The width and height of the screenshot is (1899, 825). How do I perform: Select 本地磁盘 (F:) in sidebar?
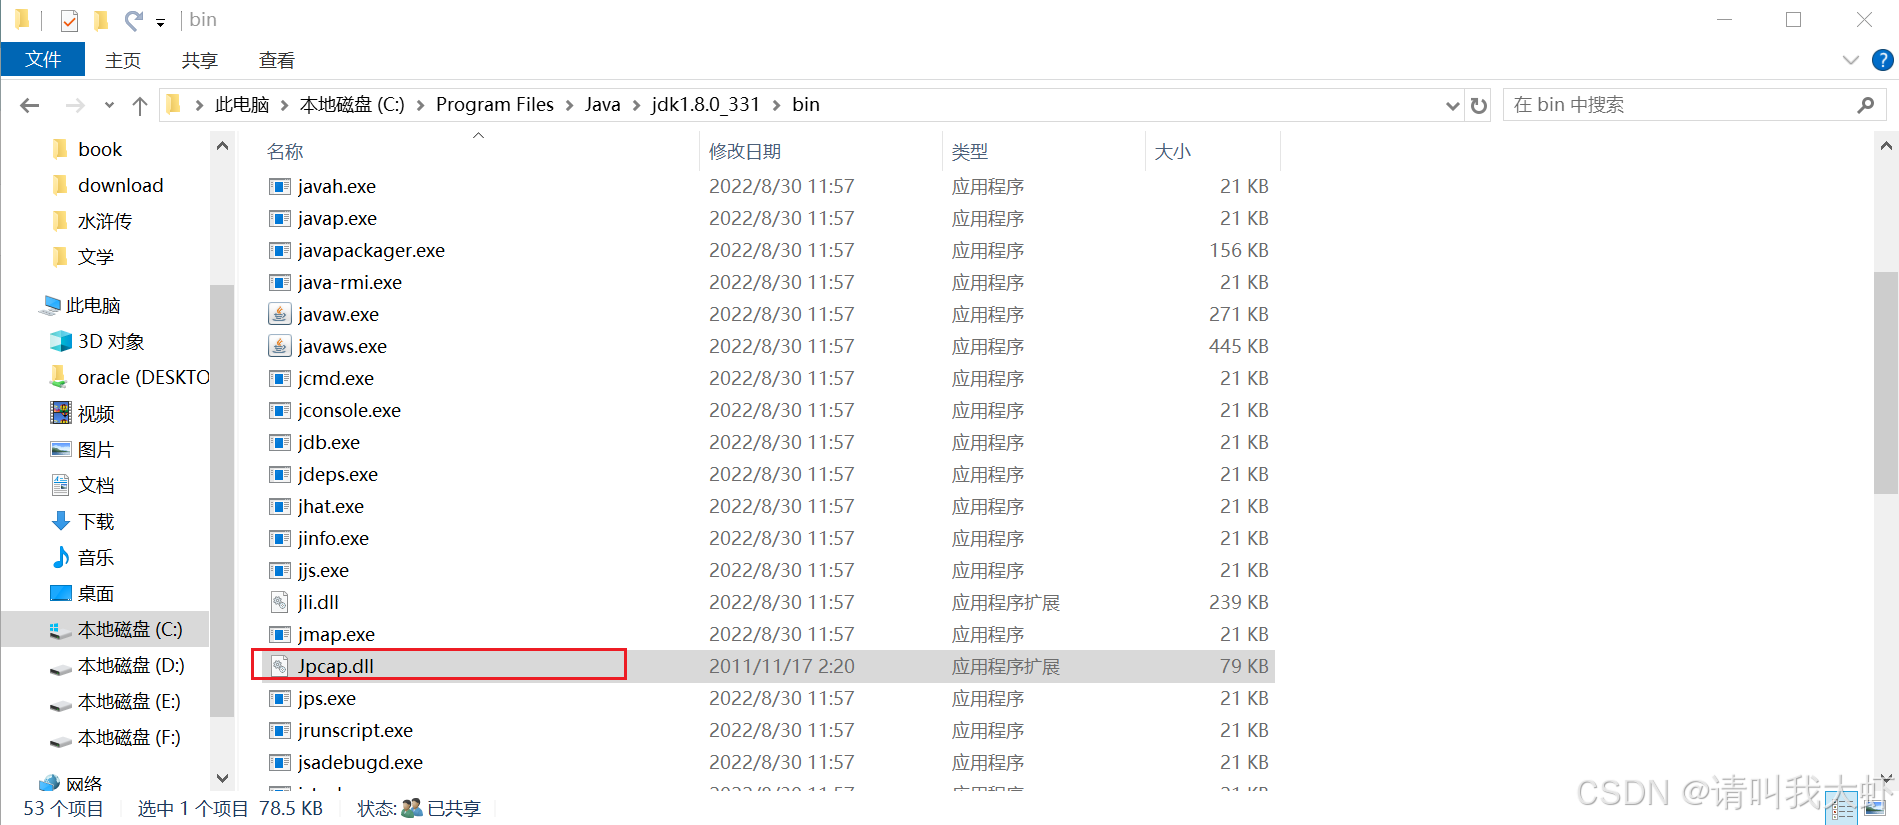click(129, 738)
